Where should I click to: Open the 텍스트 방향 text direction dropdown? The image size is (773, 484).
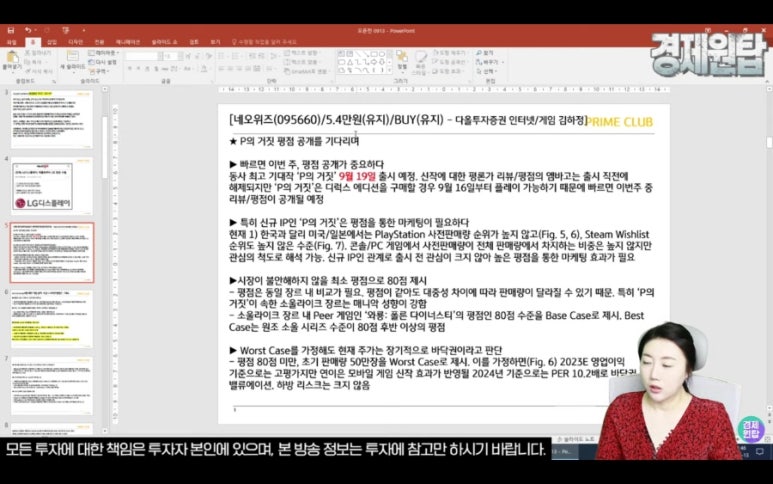(302, 53)
